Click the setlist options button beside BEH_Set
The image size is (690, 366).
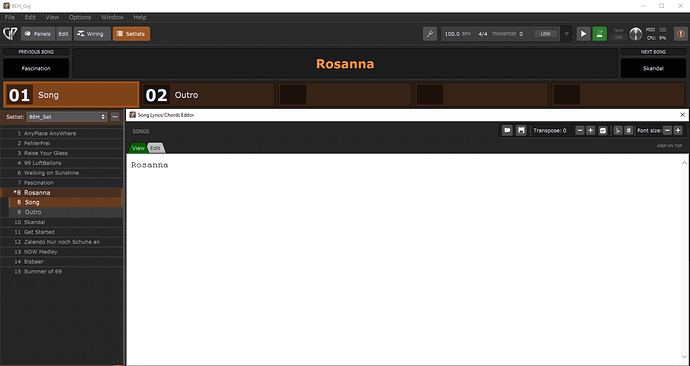115,117
